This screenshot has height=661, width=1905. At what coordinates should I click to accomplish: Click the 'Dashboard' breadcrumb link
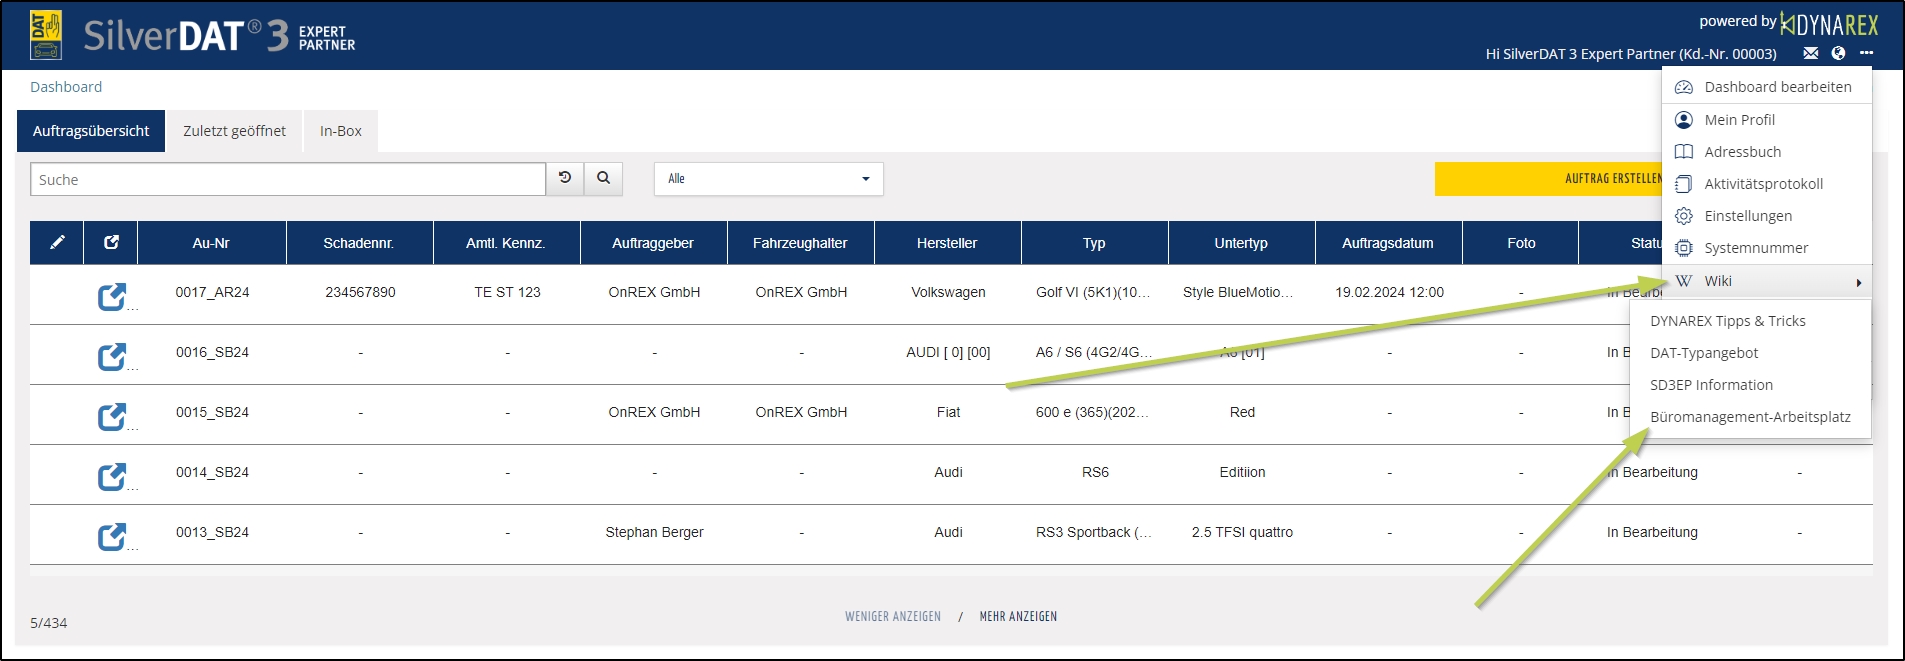pos(66,87)
